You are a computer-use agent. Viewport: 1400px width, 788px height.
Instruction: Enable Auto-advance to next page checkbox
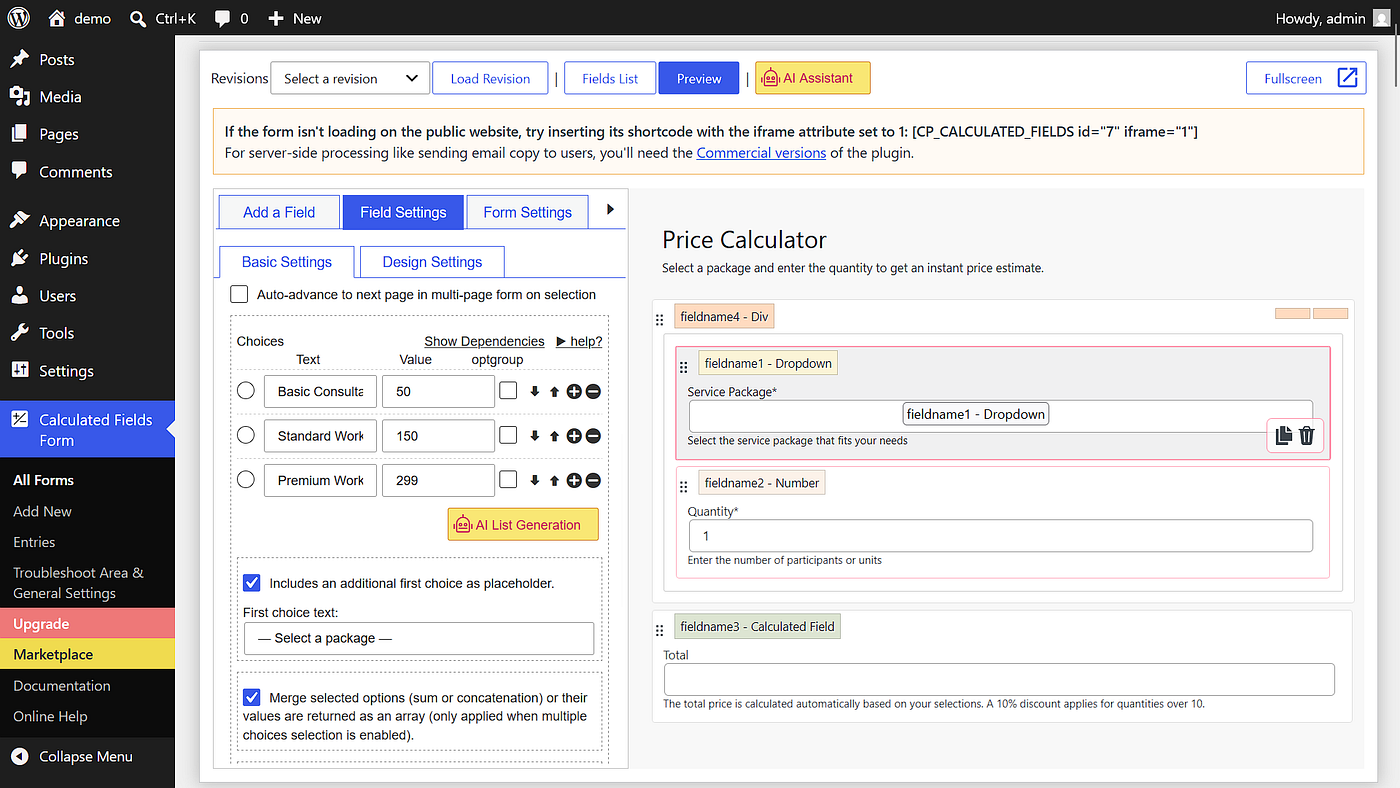239,294
